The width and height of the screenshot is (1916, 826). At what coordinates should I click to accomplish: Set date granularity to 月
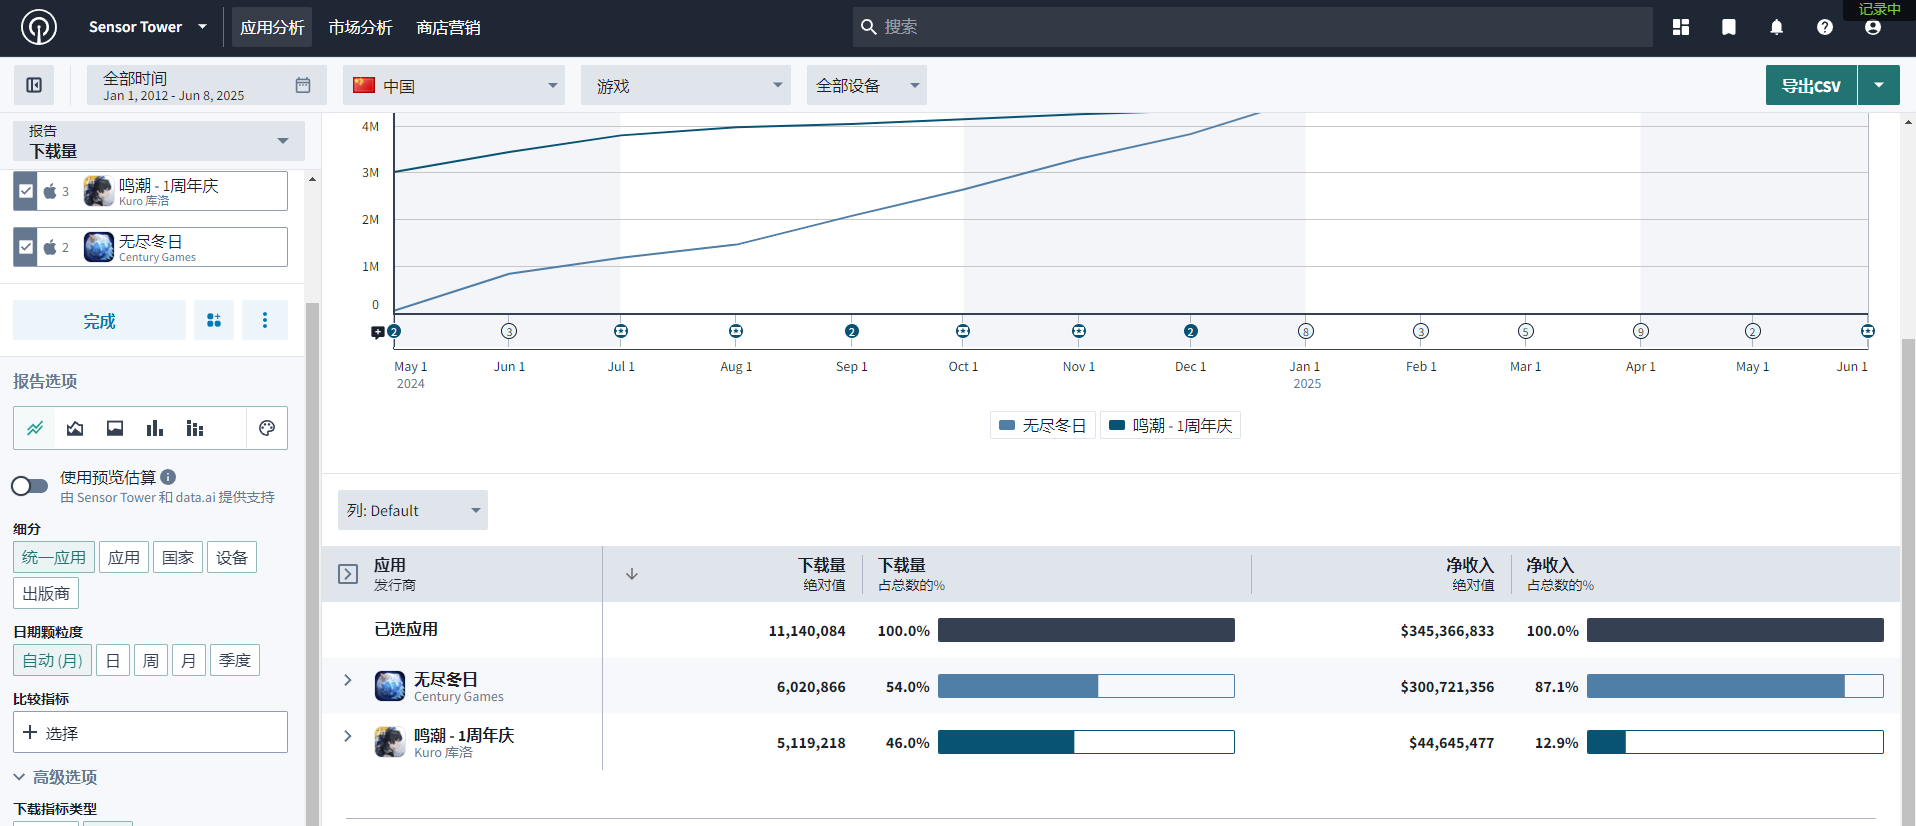(x=189, y=660)
